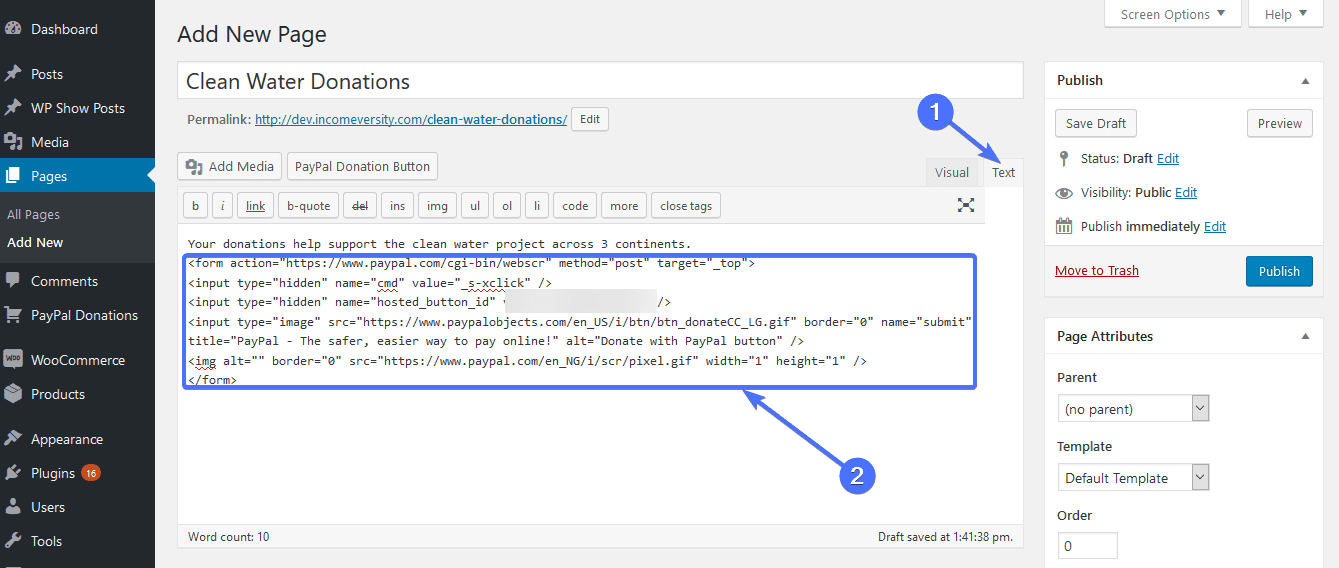
Task: Click the ul quicktag button
Action: [x=475, y=206]
